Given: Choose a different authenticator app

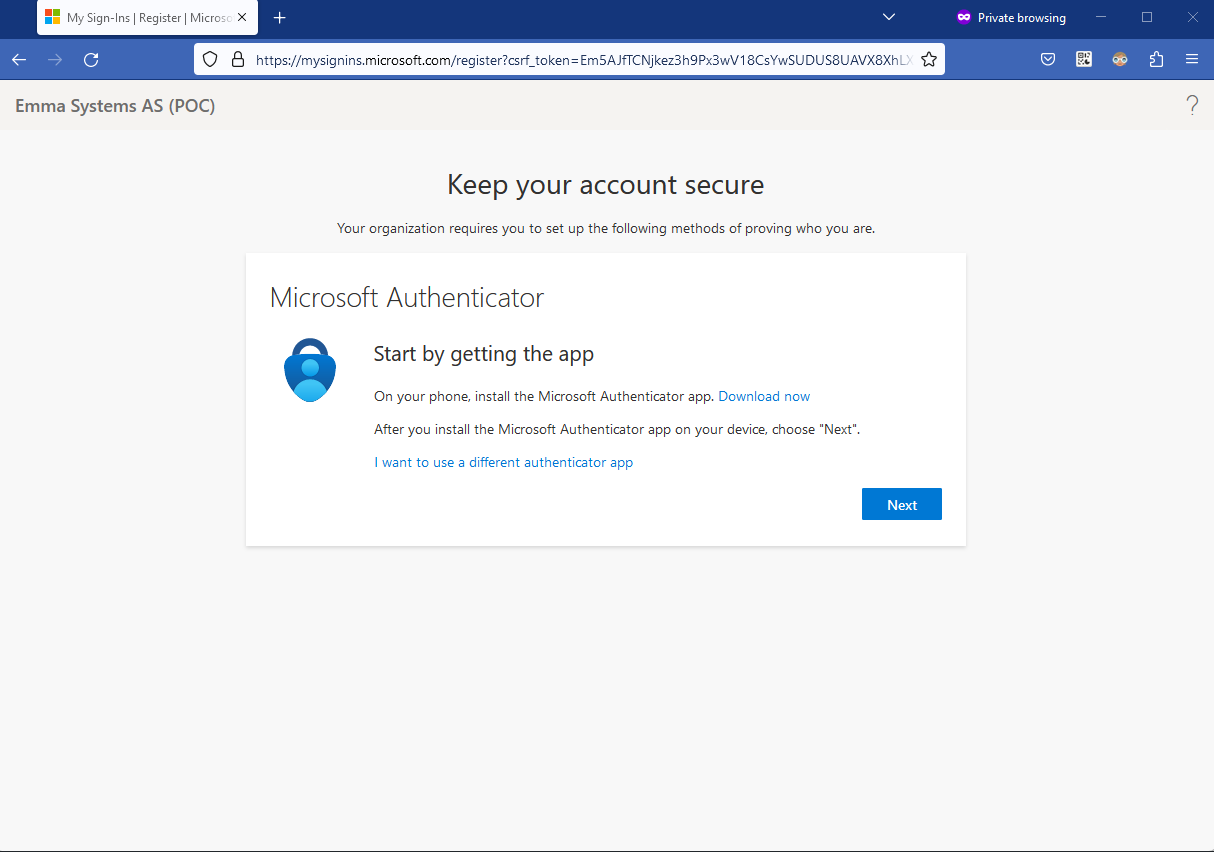Looking at the screenshot, I should pos(503,462).
